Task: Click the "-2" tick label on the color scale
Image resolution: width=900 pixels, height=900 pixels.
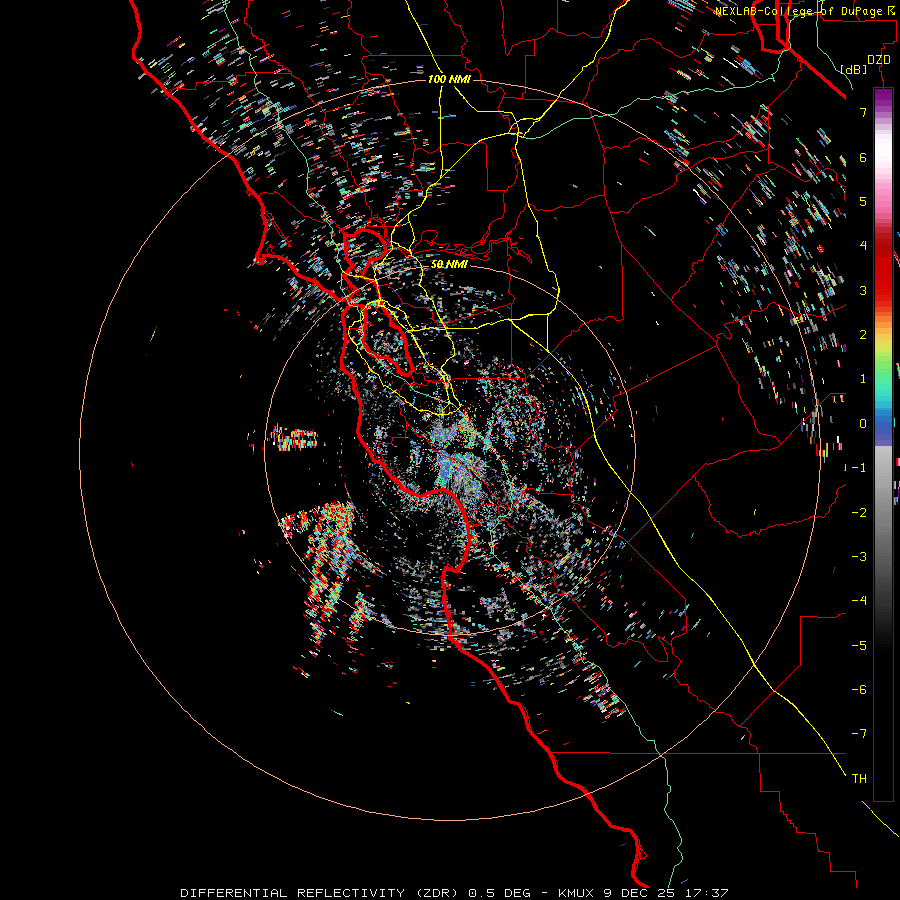Action: point(859,513)
